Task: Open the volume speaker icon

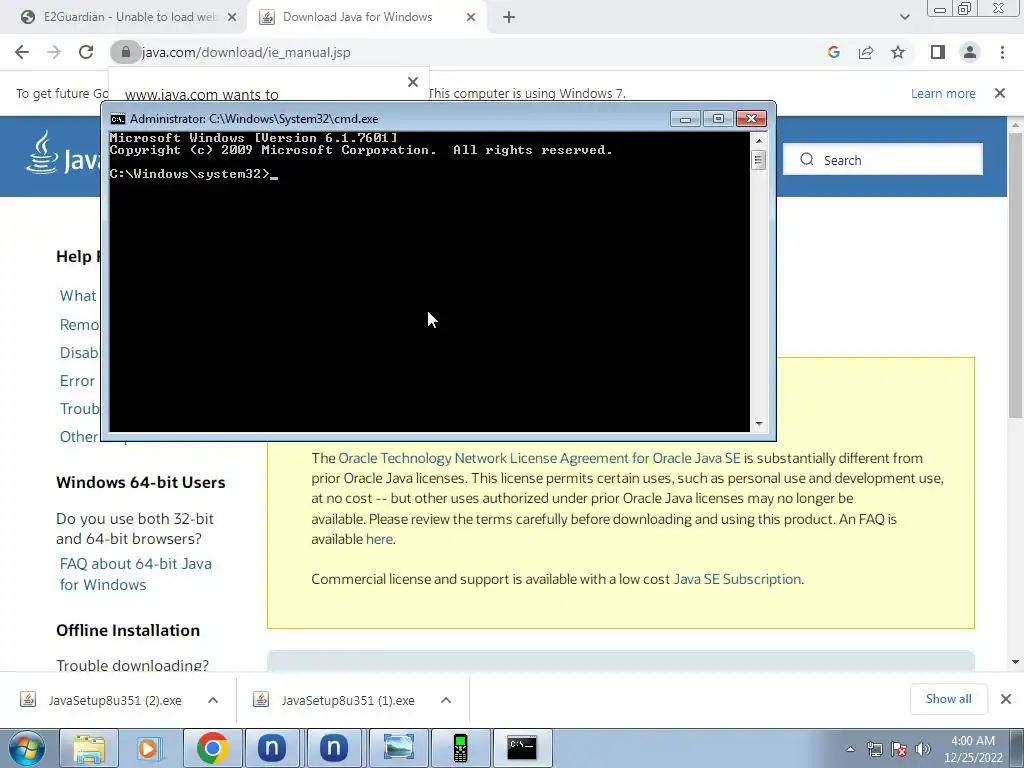Action: click(x=922, y=749)
